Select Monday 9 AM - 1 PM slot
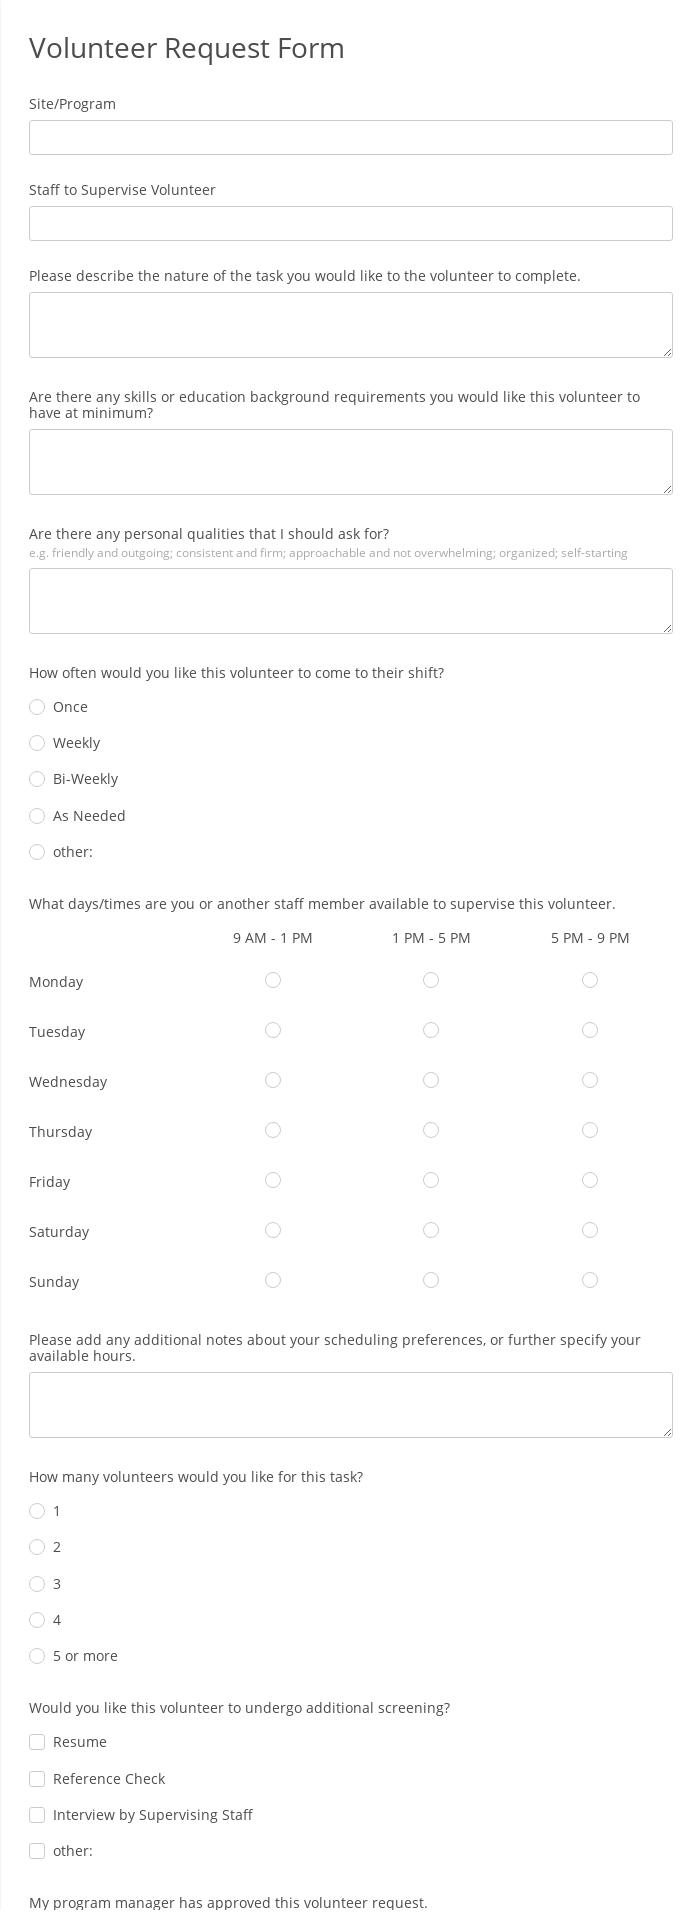 point(273,980)
